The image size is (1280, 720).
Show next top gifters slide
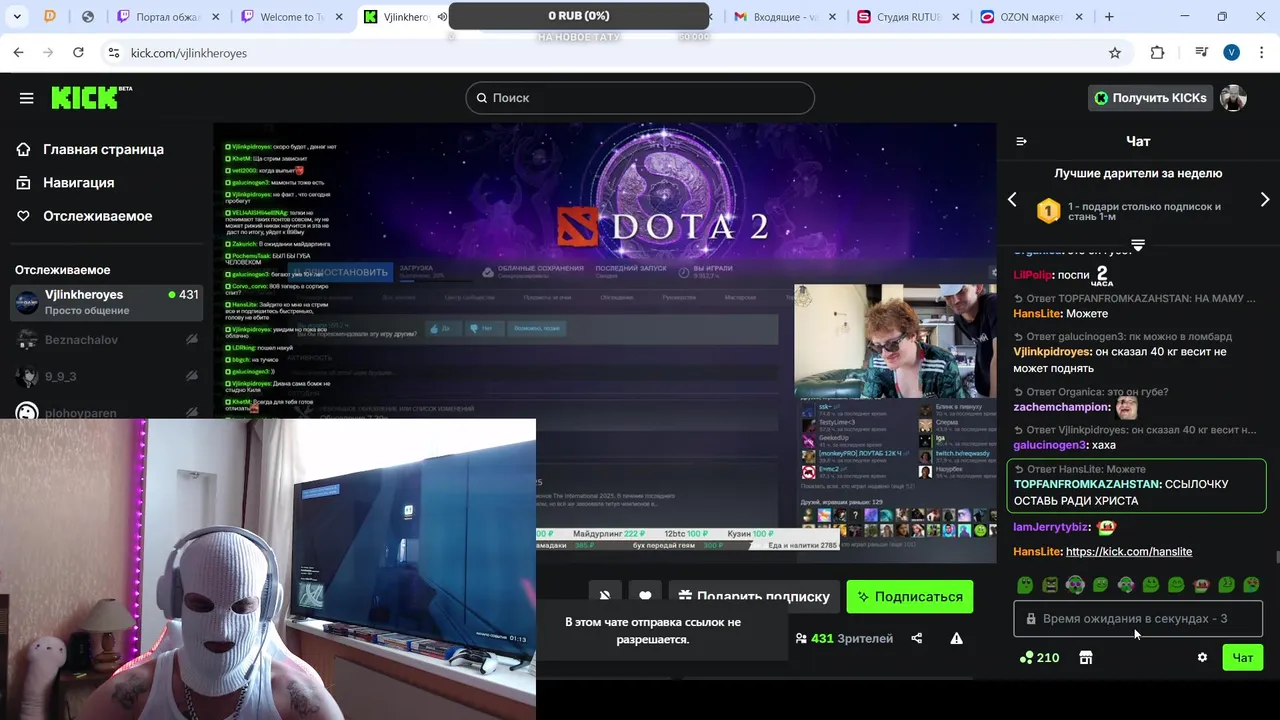point(1265,199)
